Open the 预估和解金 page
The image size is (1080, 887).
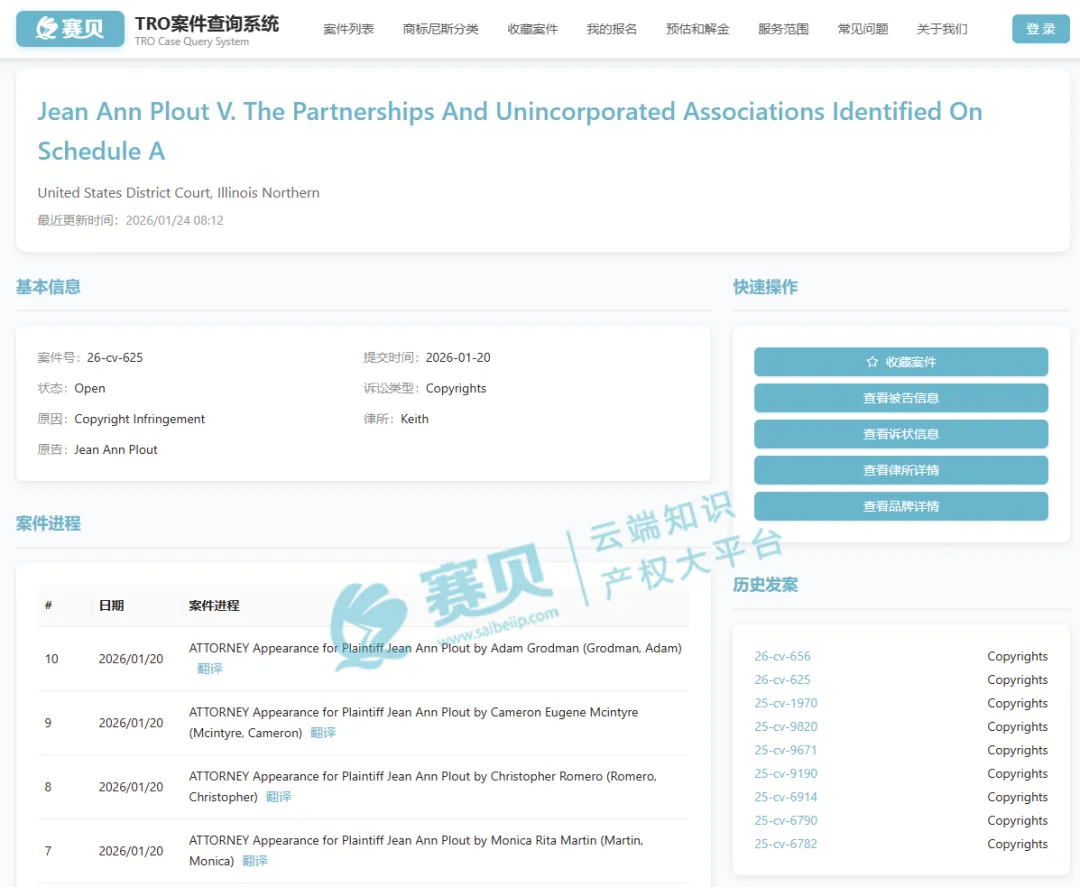click(697, 29)
